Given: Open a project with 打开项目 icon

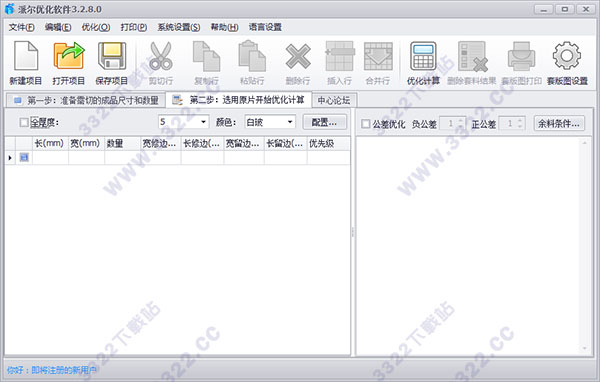Looking at the screenshot, I should (x=68, y=56).
